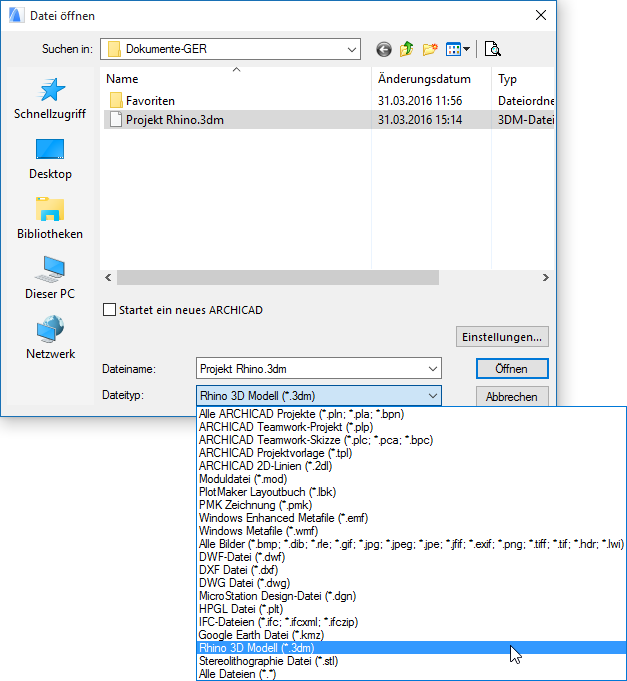Open Netzwerk in the sidebar
Image resolution: width=627 pixels, height=681 pixels.
pyautogui.click(x=50, y=337)
